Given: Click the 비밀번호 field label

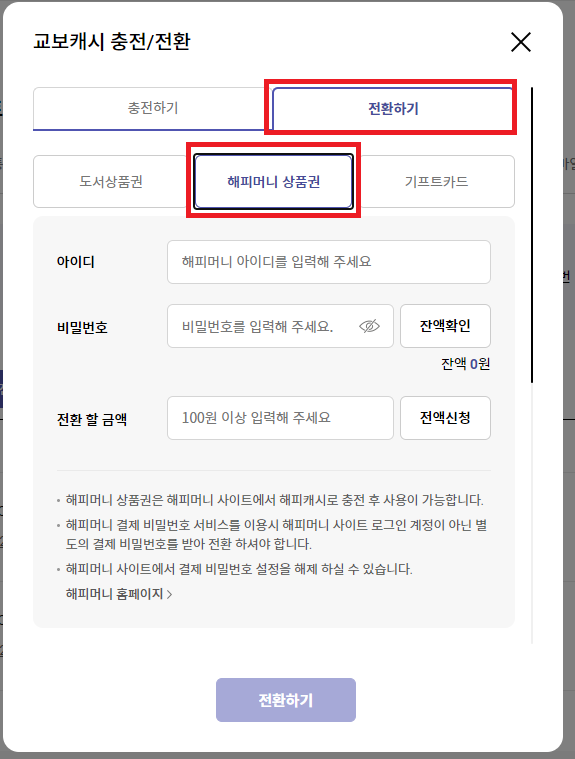Looking at the screenshot, I should [82, 328].
